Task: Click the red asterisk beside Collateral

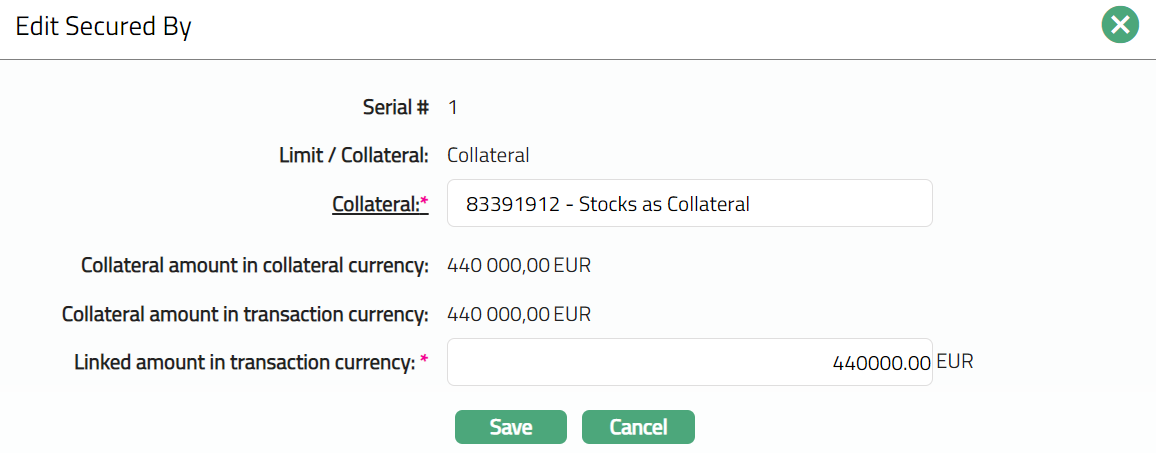Action: (x=424, y=202)
